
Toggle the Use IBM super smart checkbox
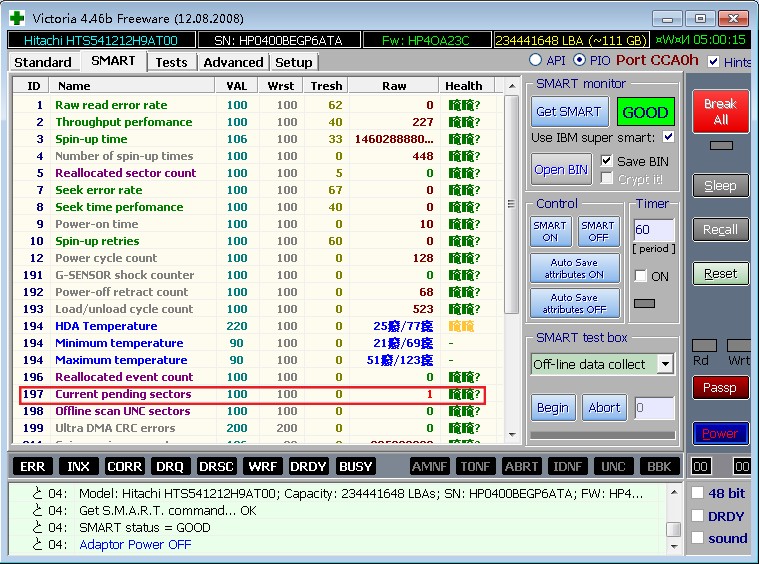[x=668, y=137]
